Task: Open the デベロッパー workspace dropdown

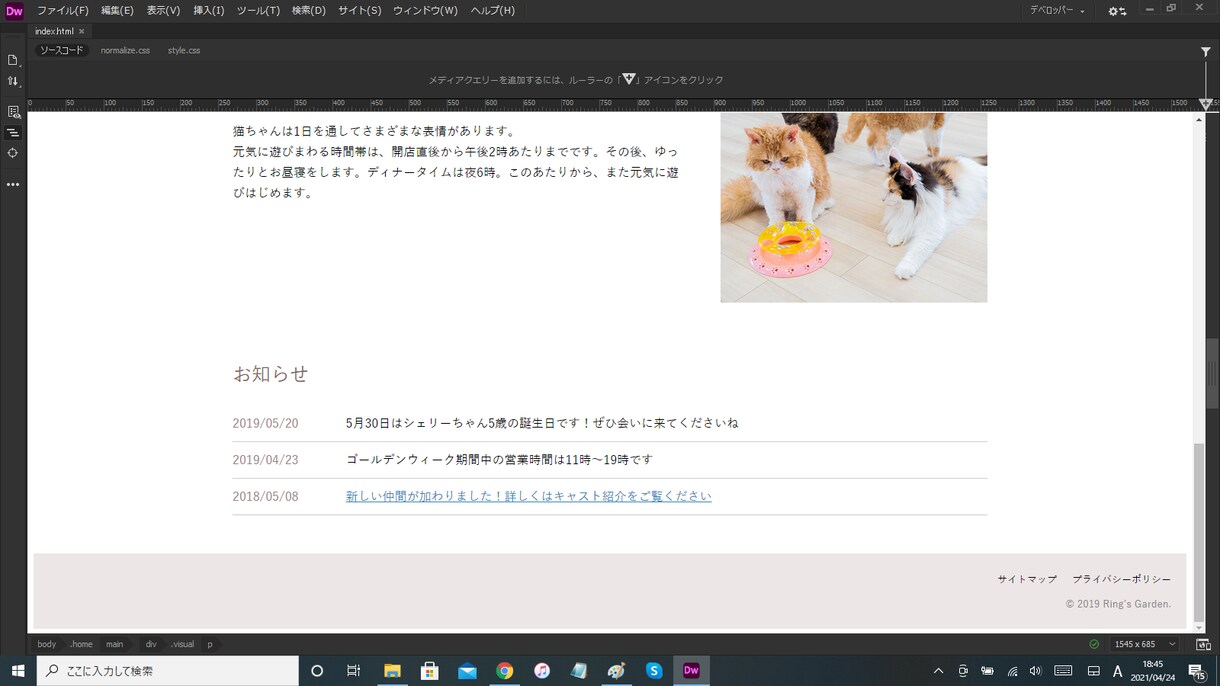Action: [1058, 10]
